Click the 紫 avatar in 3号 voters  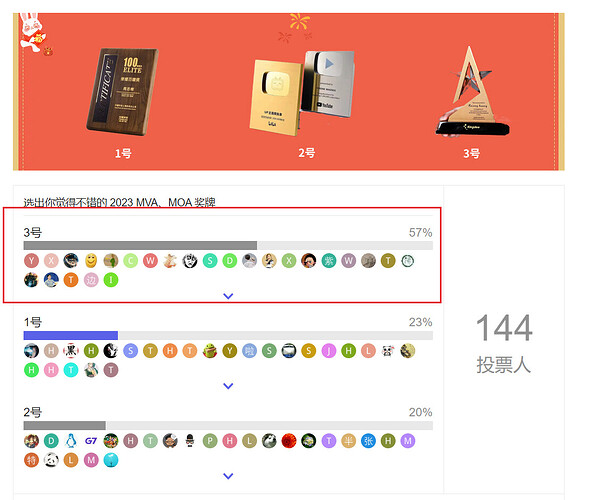point(328,261)
